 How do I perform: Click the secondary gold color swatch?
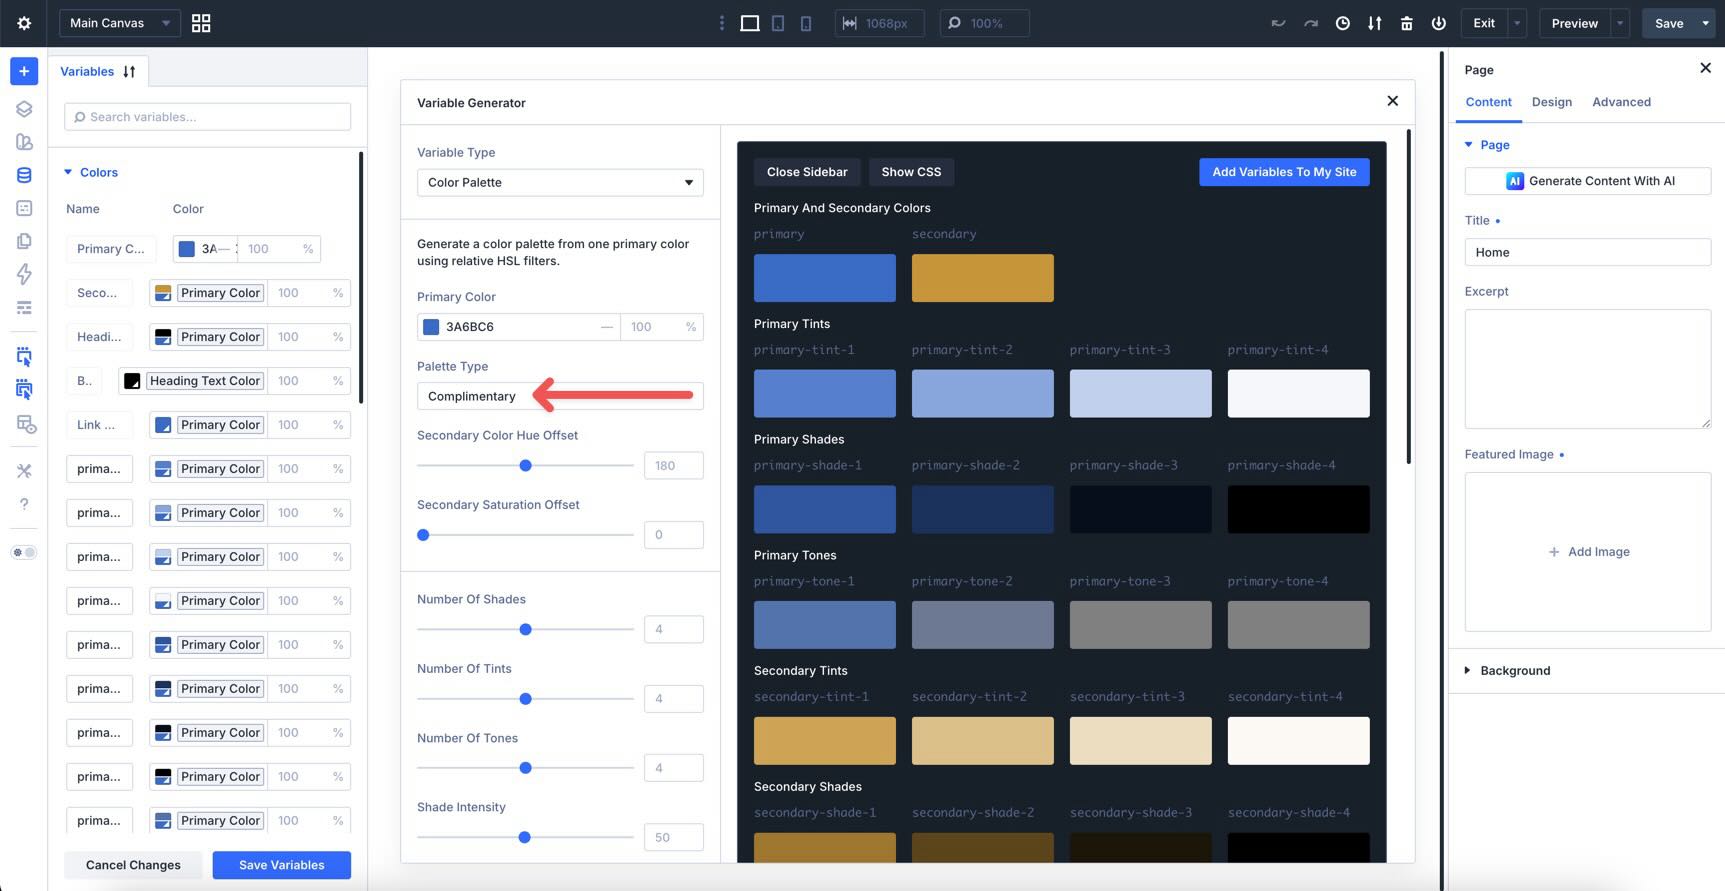pos(982,277)
